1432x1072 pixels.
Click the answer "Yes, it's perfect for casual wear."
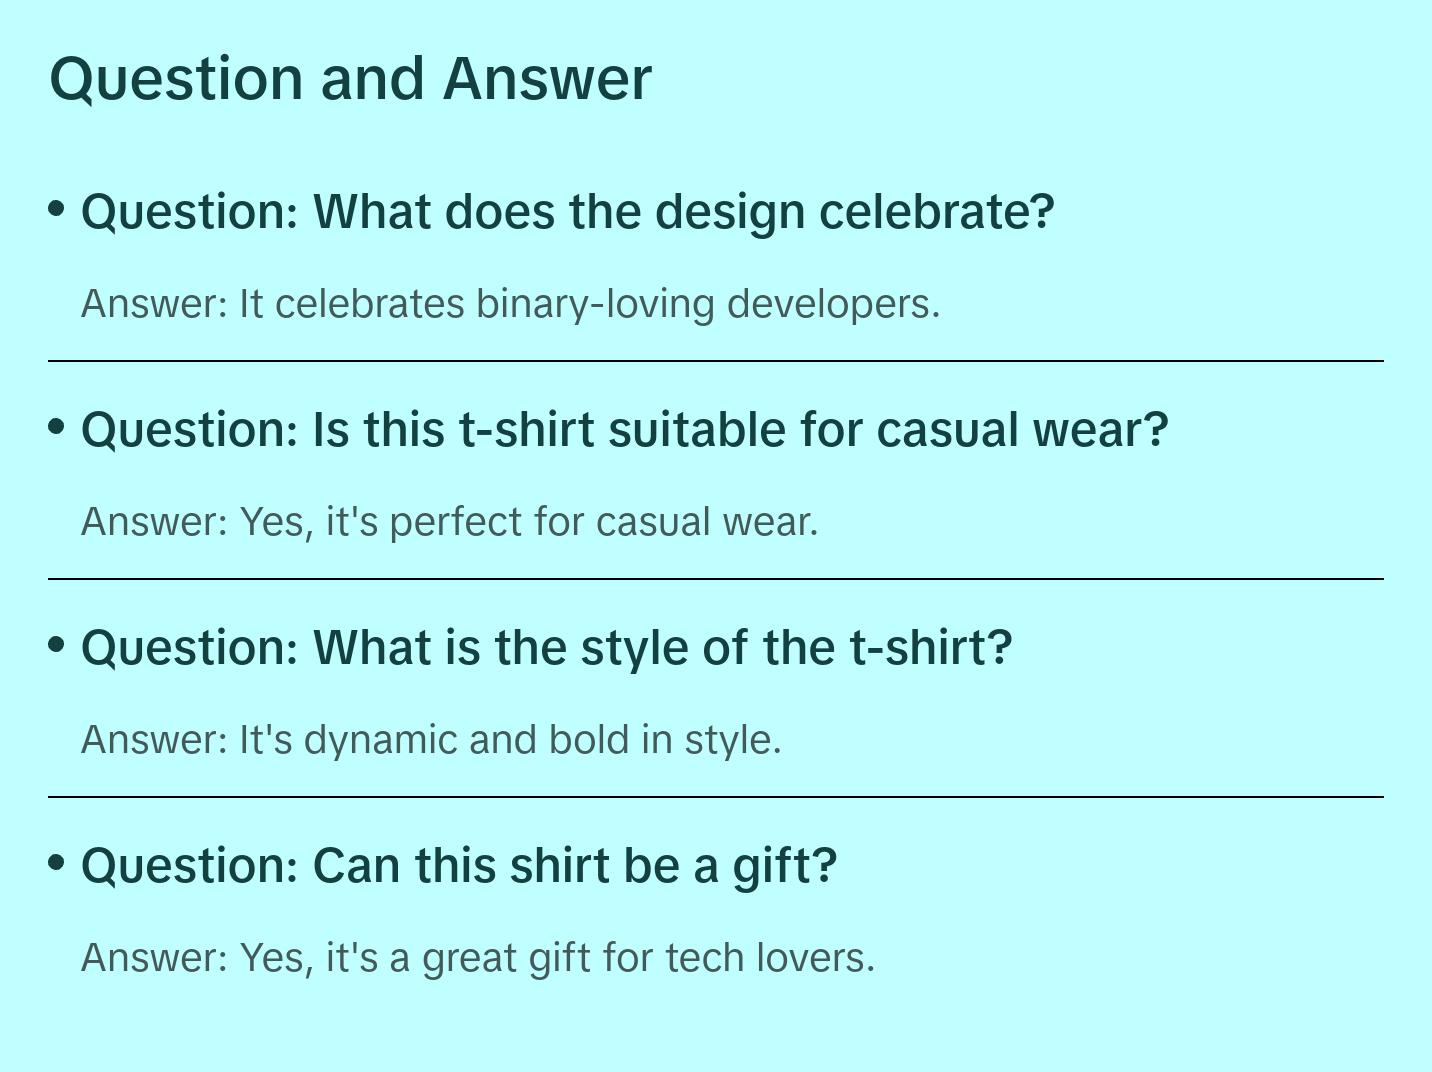[x=449, y=522]
